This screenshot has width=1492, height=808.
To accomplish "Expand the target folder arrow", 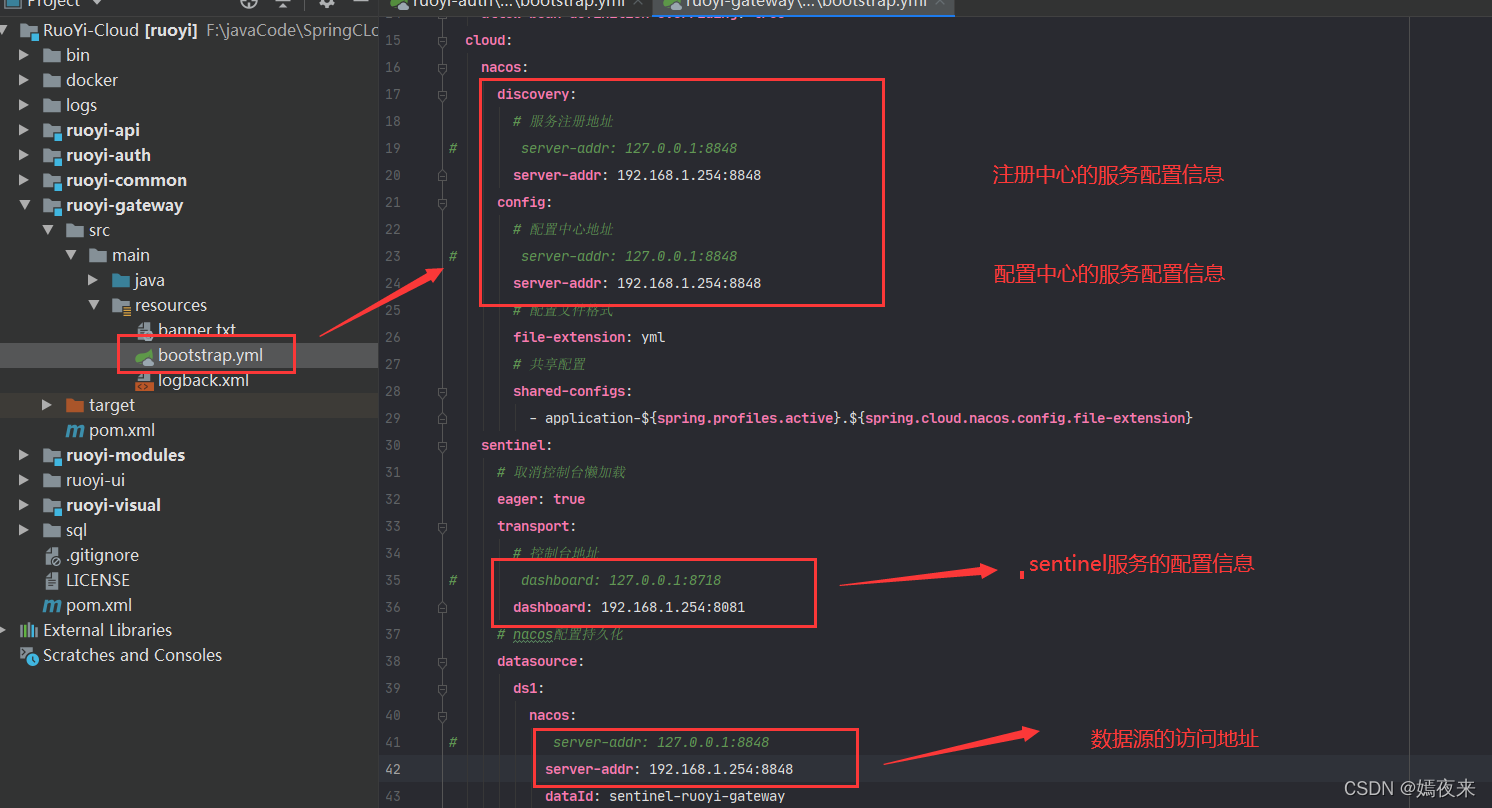I will [47, 406].
